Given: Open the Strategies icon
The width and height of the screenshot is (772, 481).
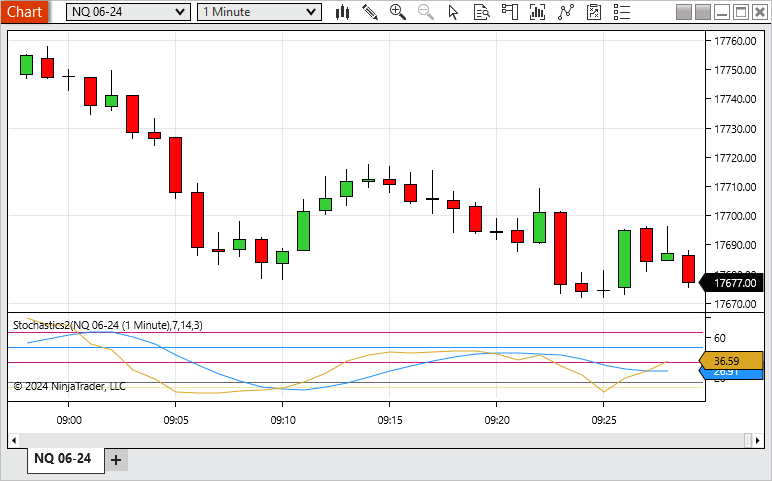Looking at the screenshot, I should point(594,12).
